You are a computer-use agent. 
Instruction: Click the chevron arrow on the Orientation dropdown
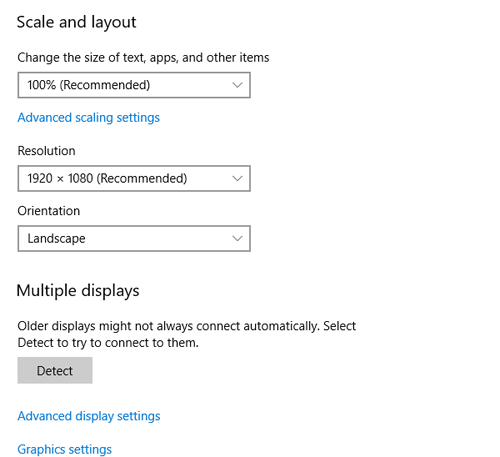pyautogui.click(x=237, y=238)
